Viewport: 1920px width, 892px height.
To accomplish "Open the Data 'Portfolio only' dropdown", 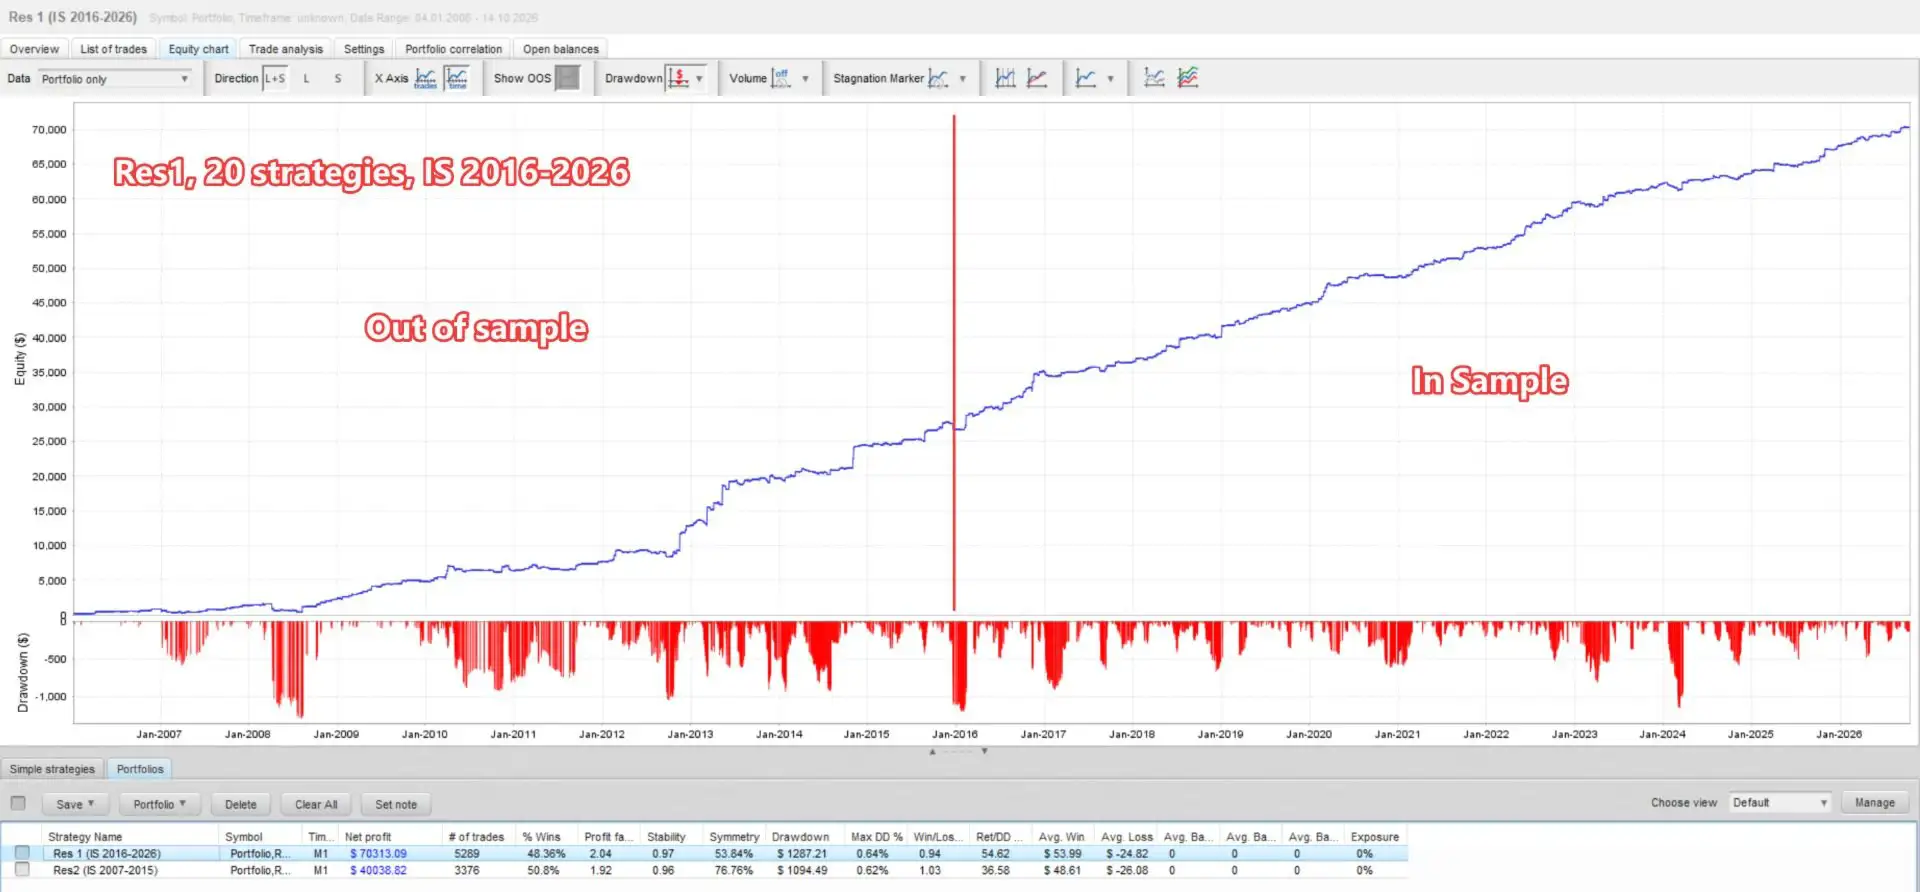I will (x=115, y=79).
